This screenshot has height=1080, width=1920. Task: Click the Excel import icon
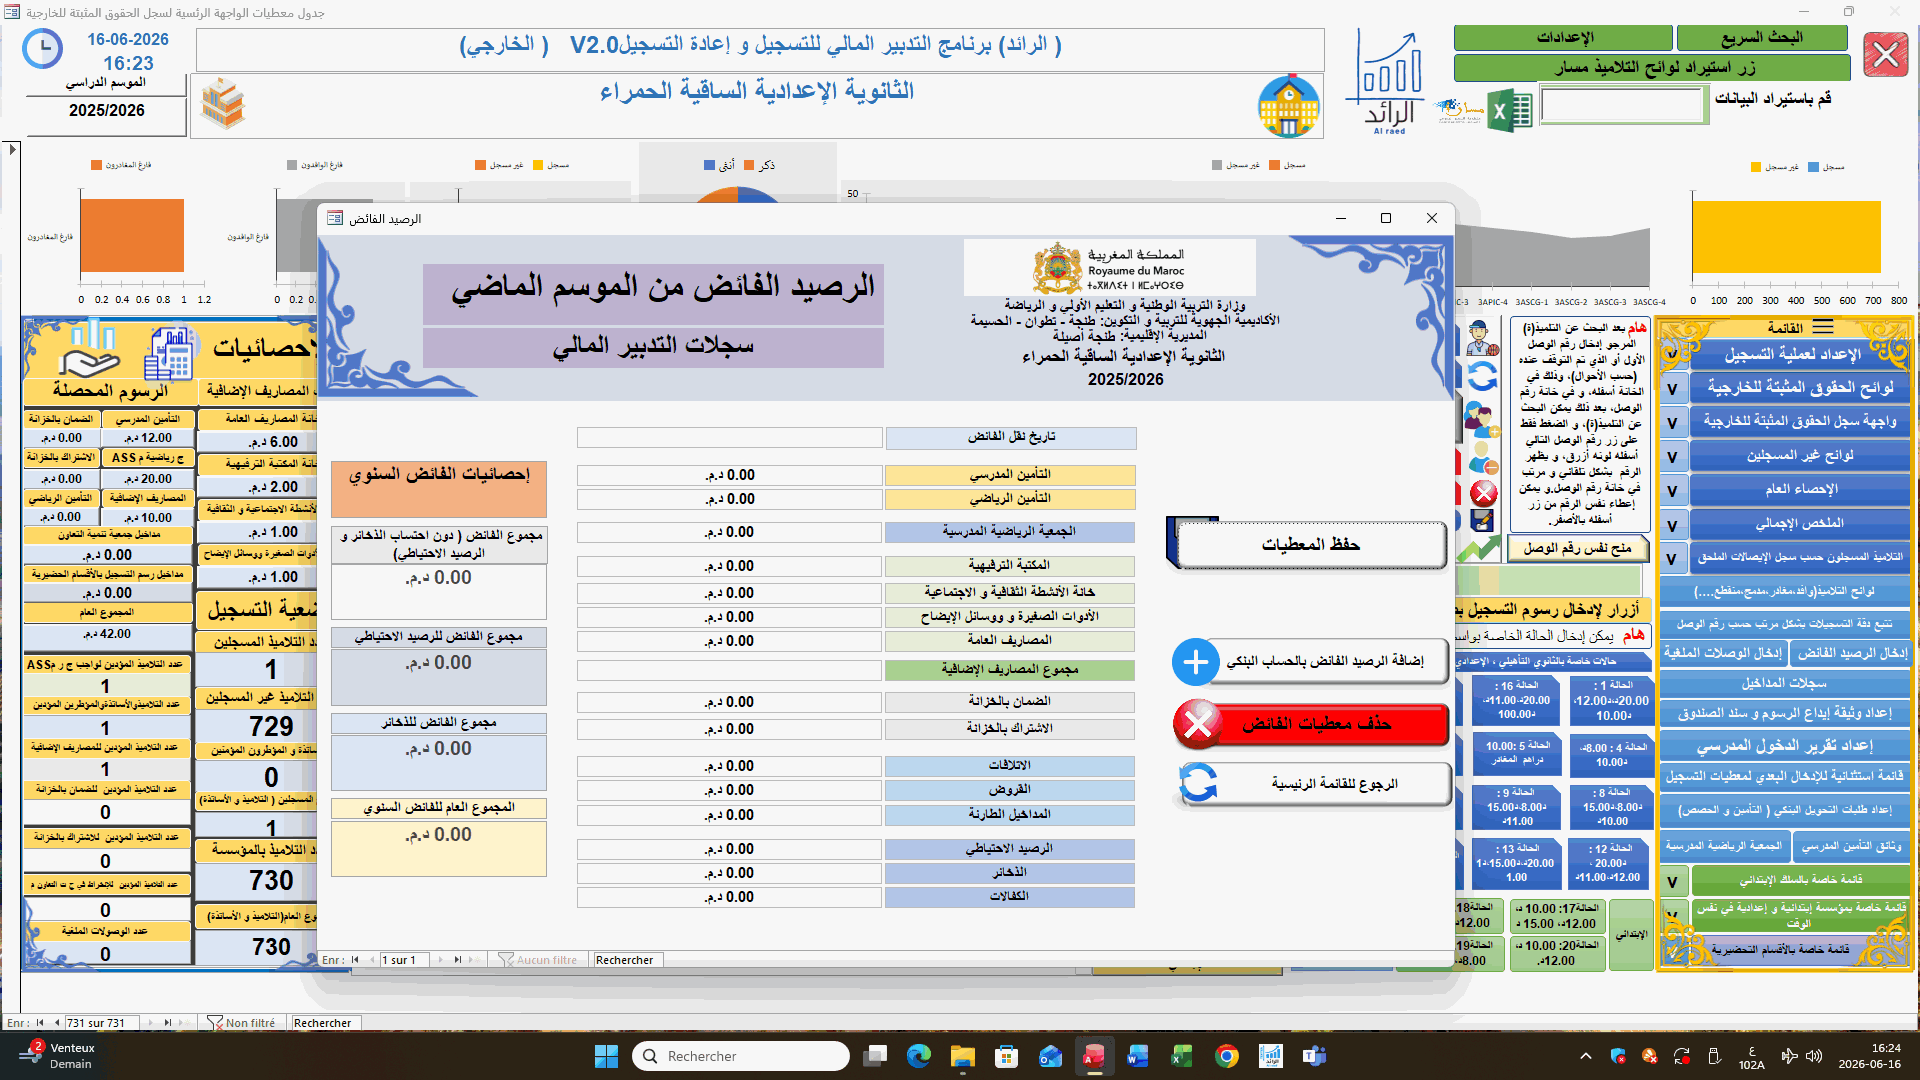tap(1510, 111)
